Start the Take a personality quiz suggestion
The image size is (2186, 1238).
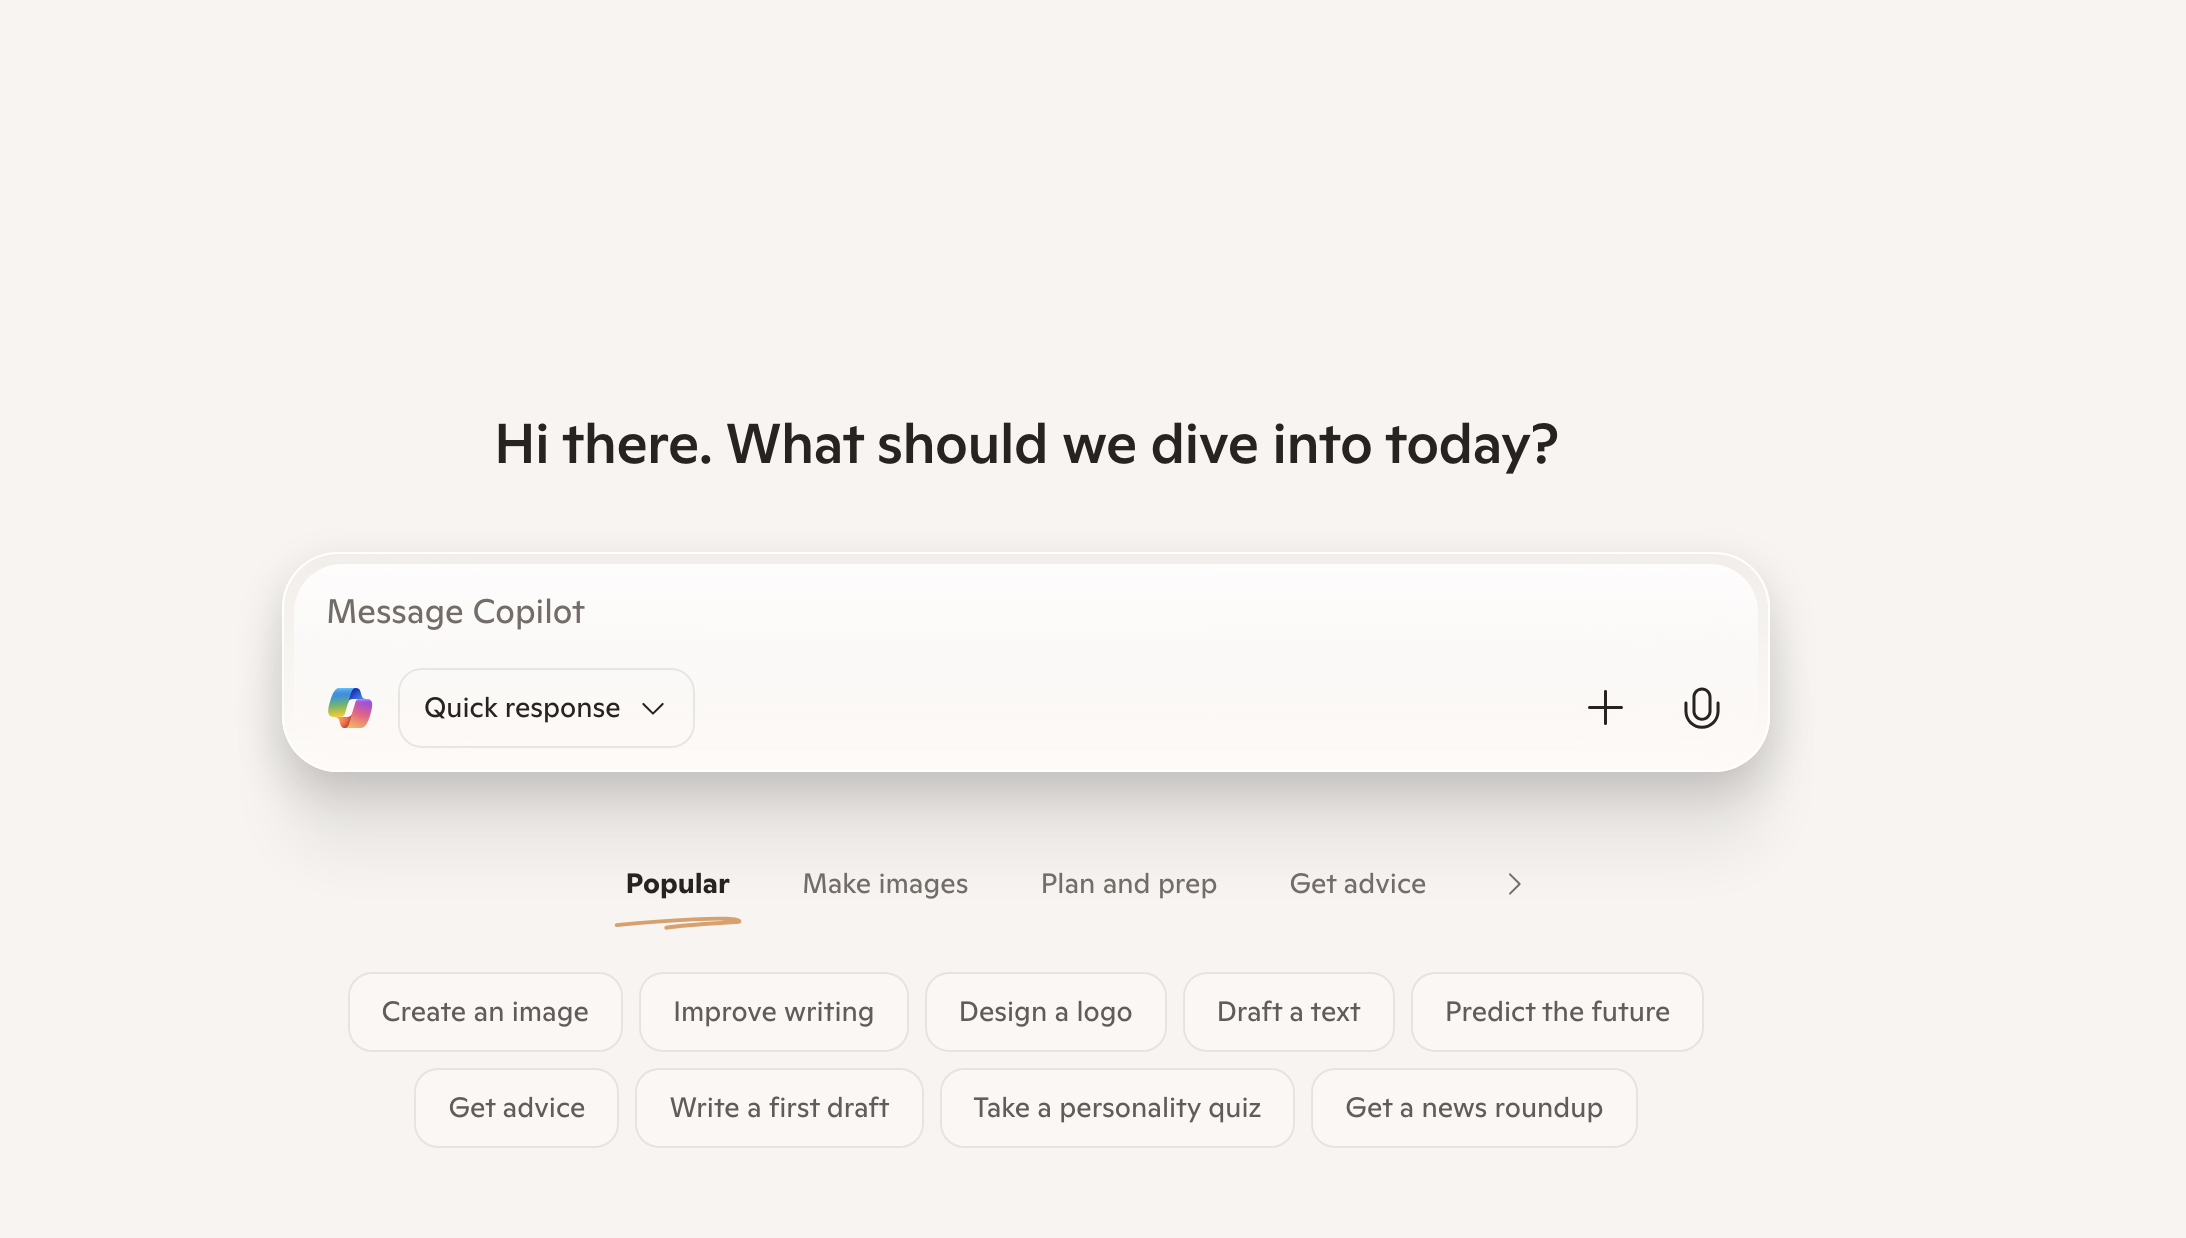[1117, 1108]
